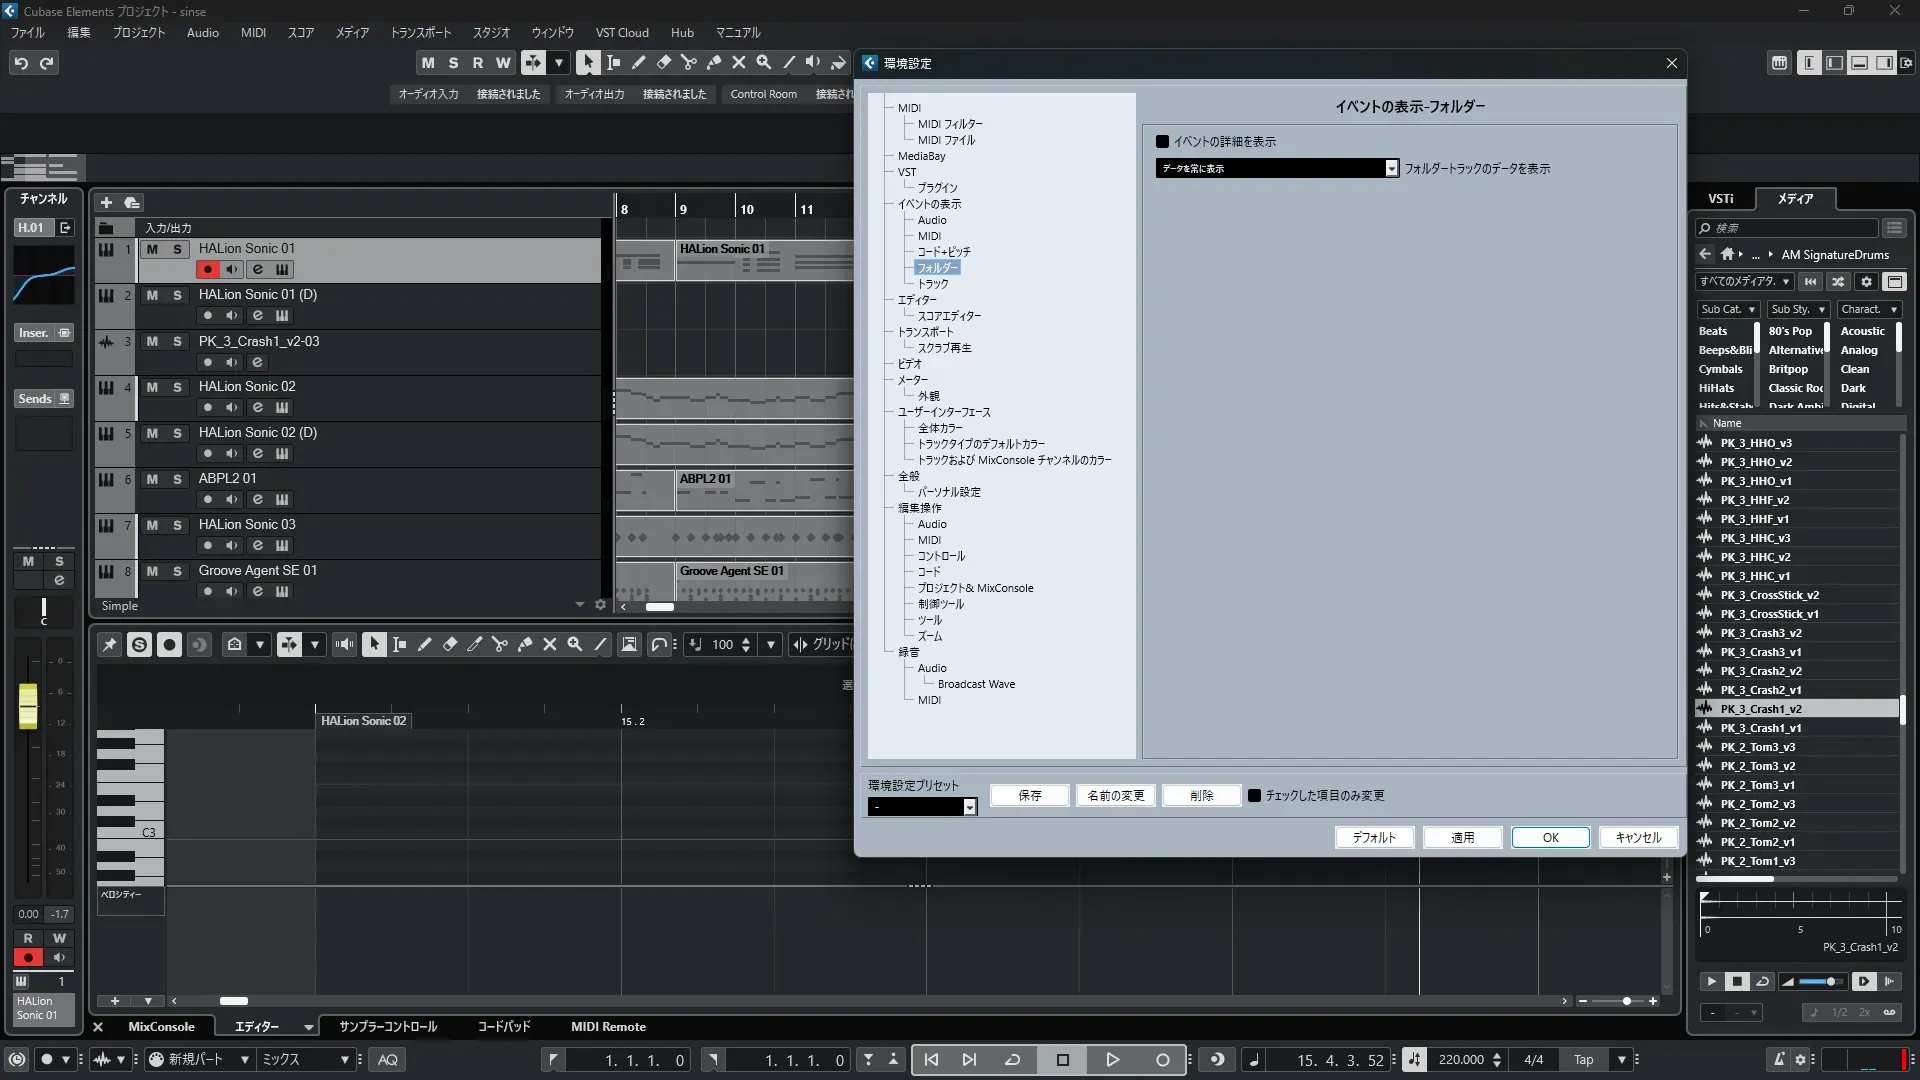Click the デフォルト button
The height and width of the screenshot is (1080, 1920).
pyautogui.click(x=1374, y=838)
